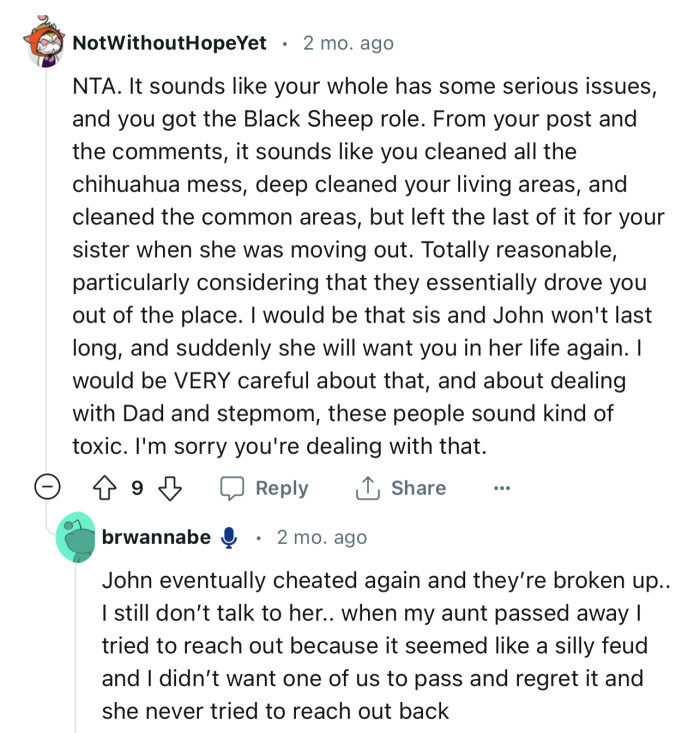Open brwannabe's user profile link

(x=156, y=538)
